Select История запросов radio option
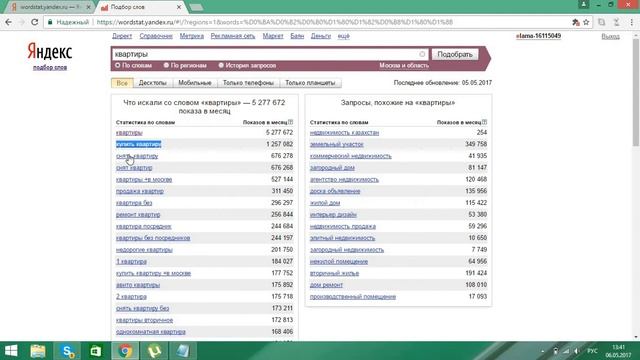640x360 pixels. pos(221,65)
